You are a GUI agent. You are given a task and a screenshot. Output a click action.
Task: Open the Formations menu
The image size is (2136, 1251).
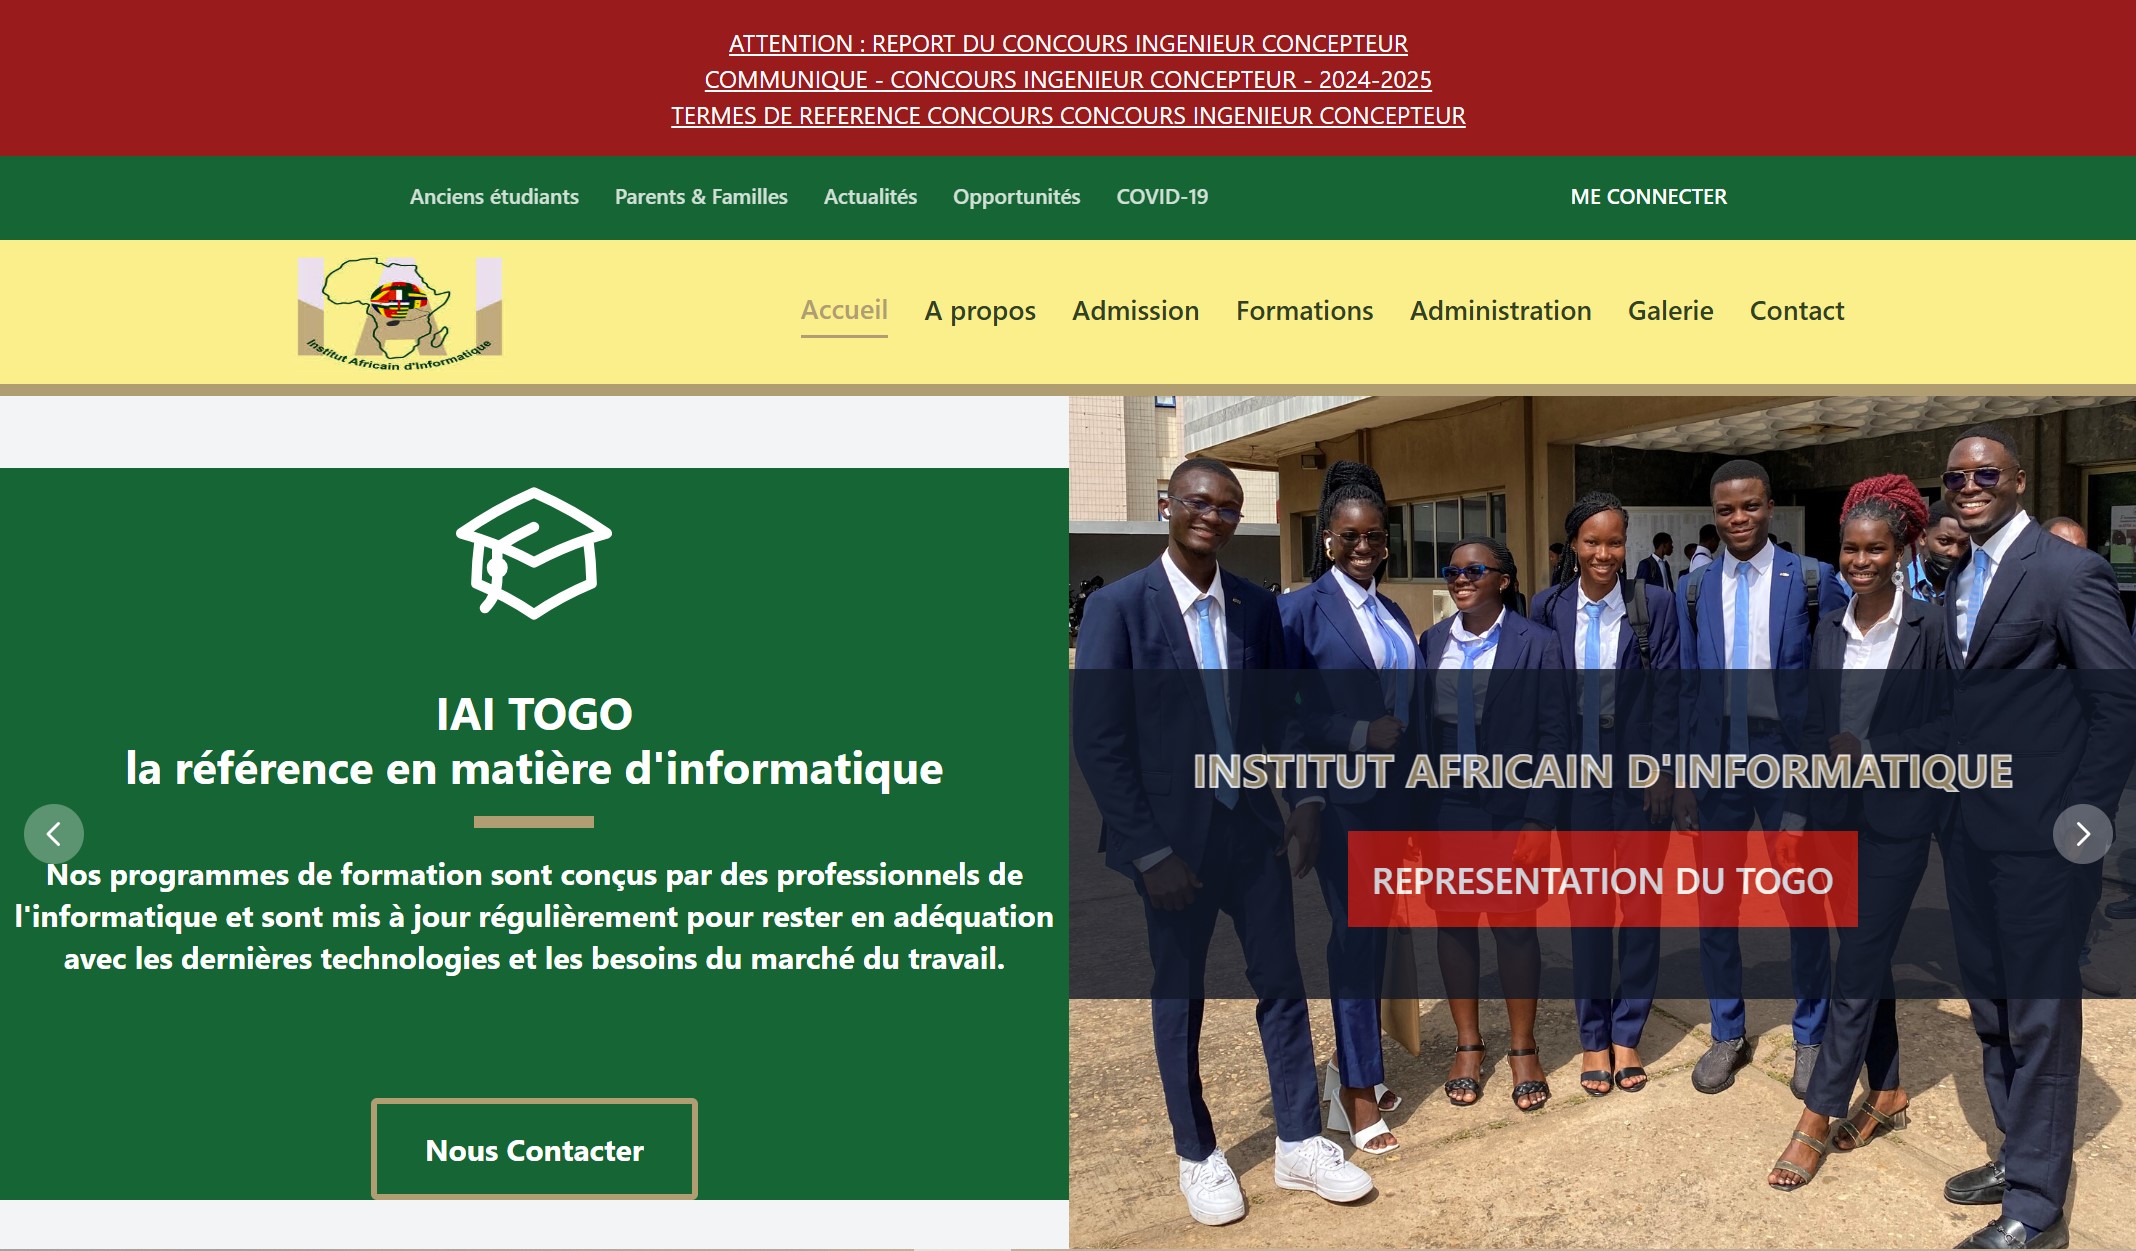point(1305,311)
